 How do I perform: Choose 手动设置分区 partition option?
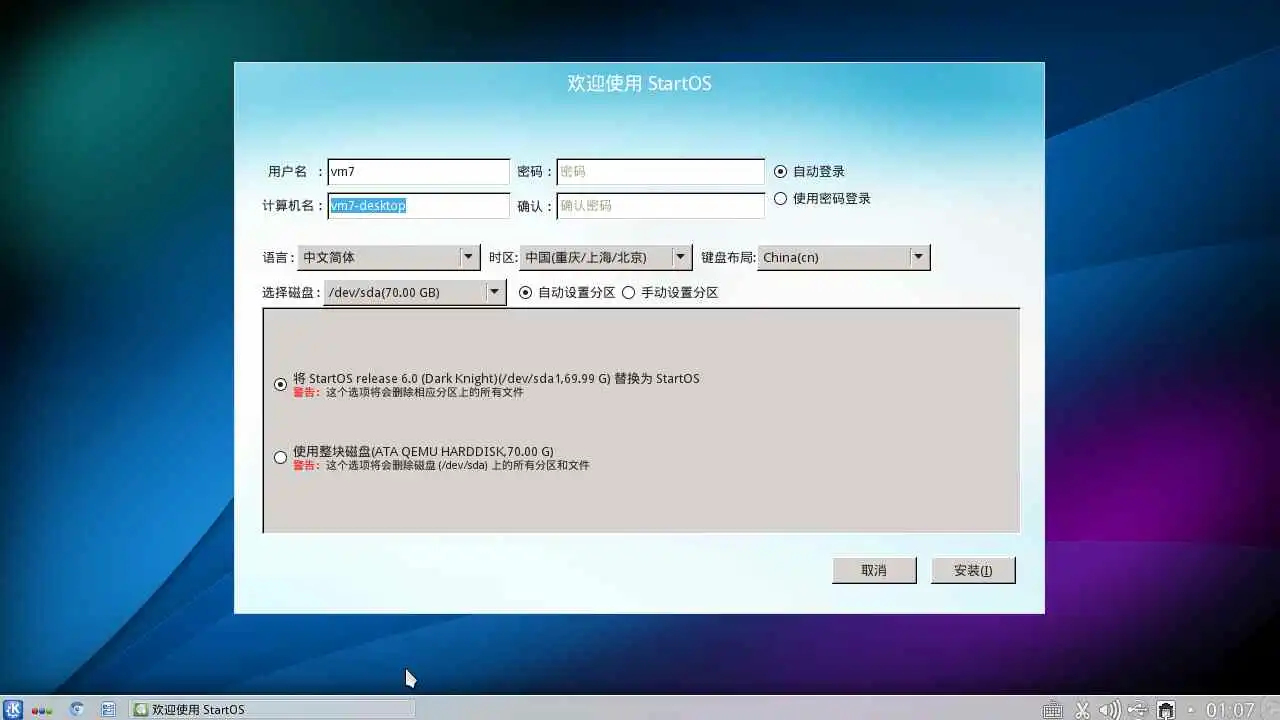point(670,292)
